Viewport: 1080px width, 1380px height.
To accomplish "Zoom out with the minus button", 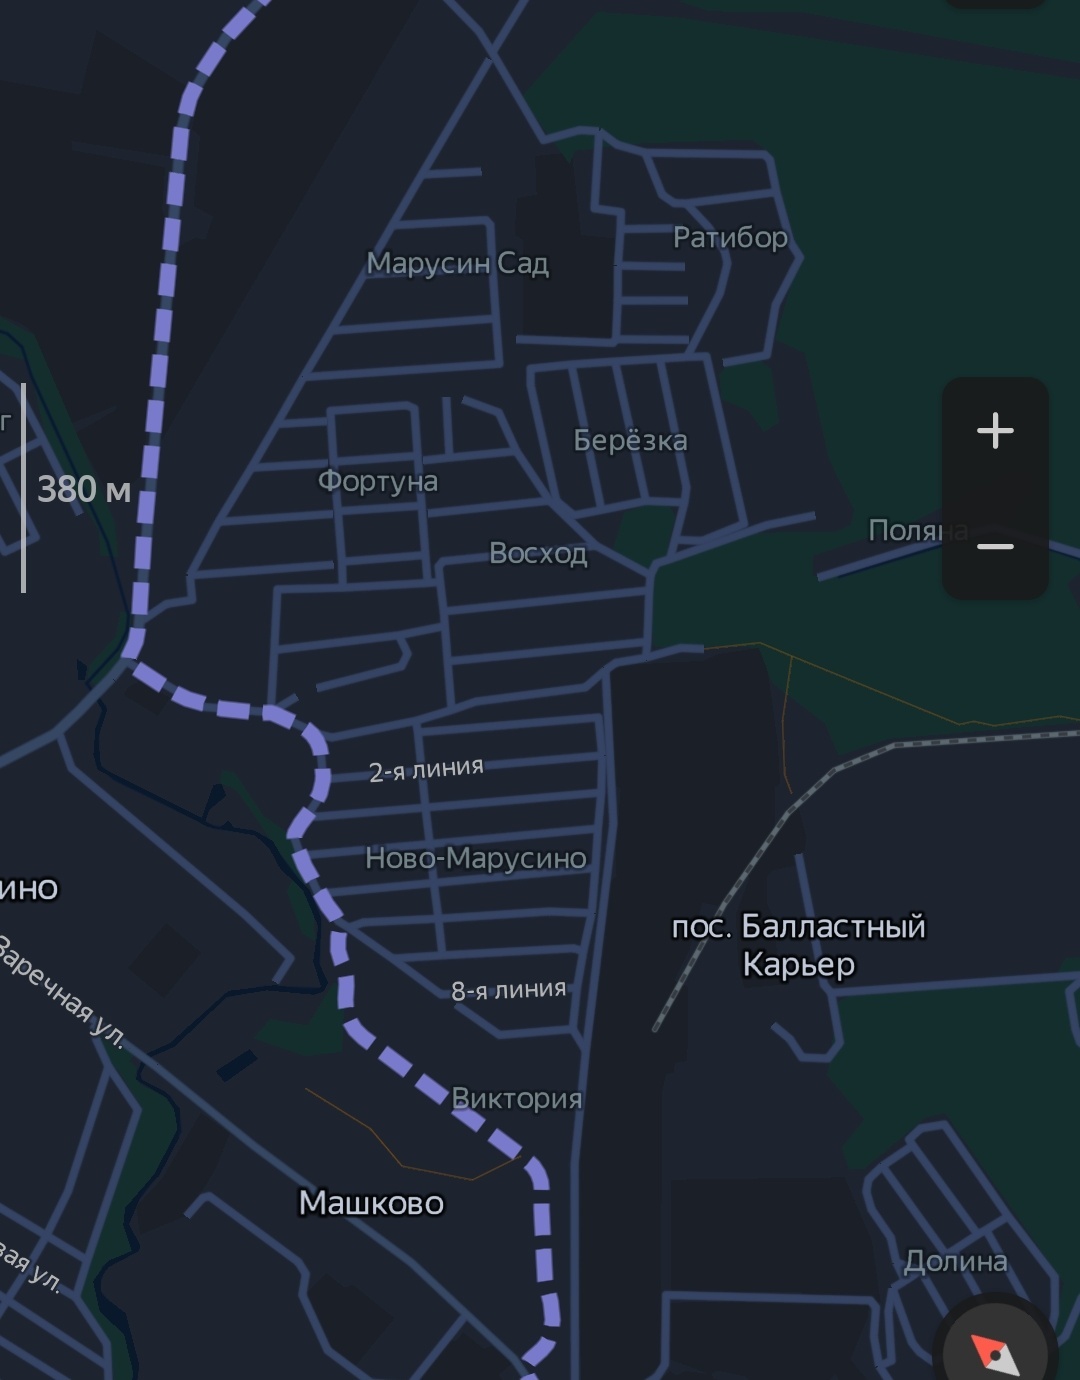I will click(x=995, y=546).
